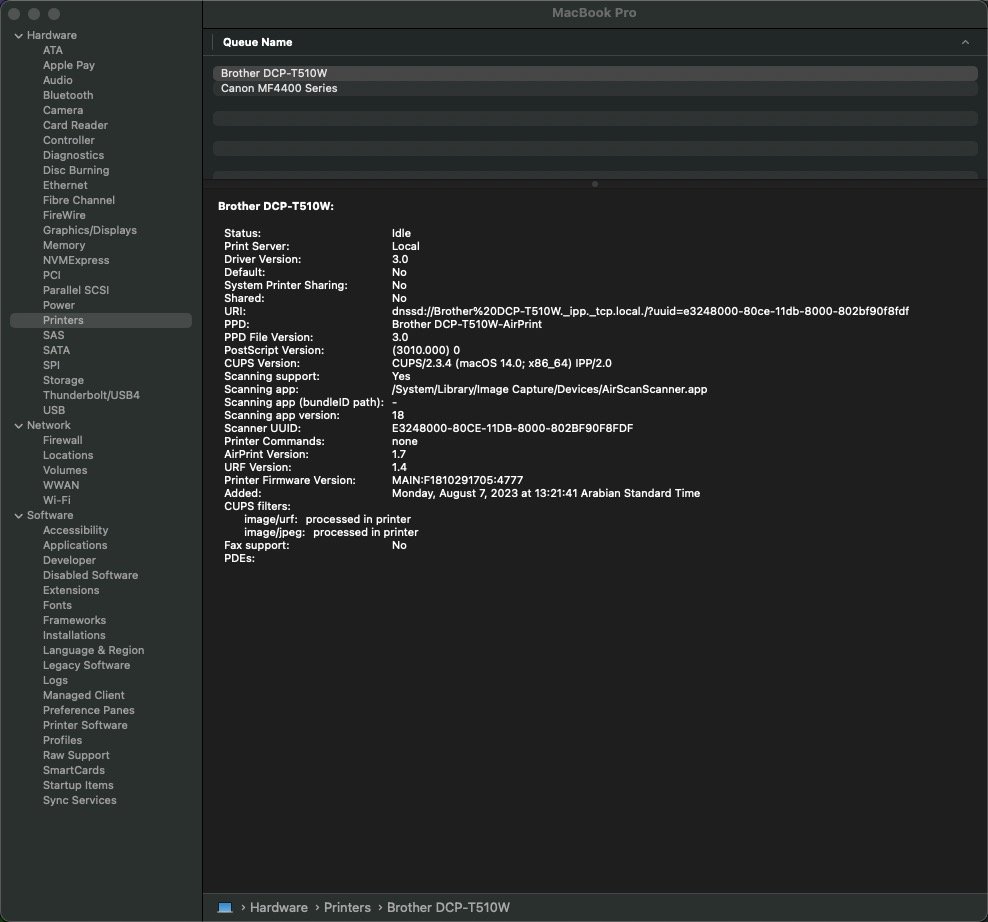Select Parallel SCSI in the sidebar

tap(76, 291)
